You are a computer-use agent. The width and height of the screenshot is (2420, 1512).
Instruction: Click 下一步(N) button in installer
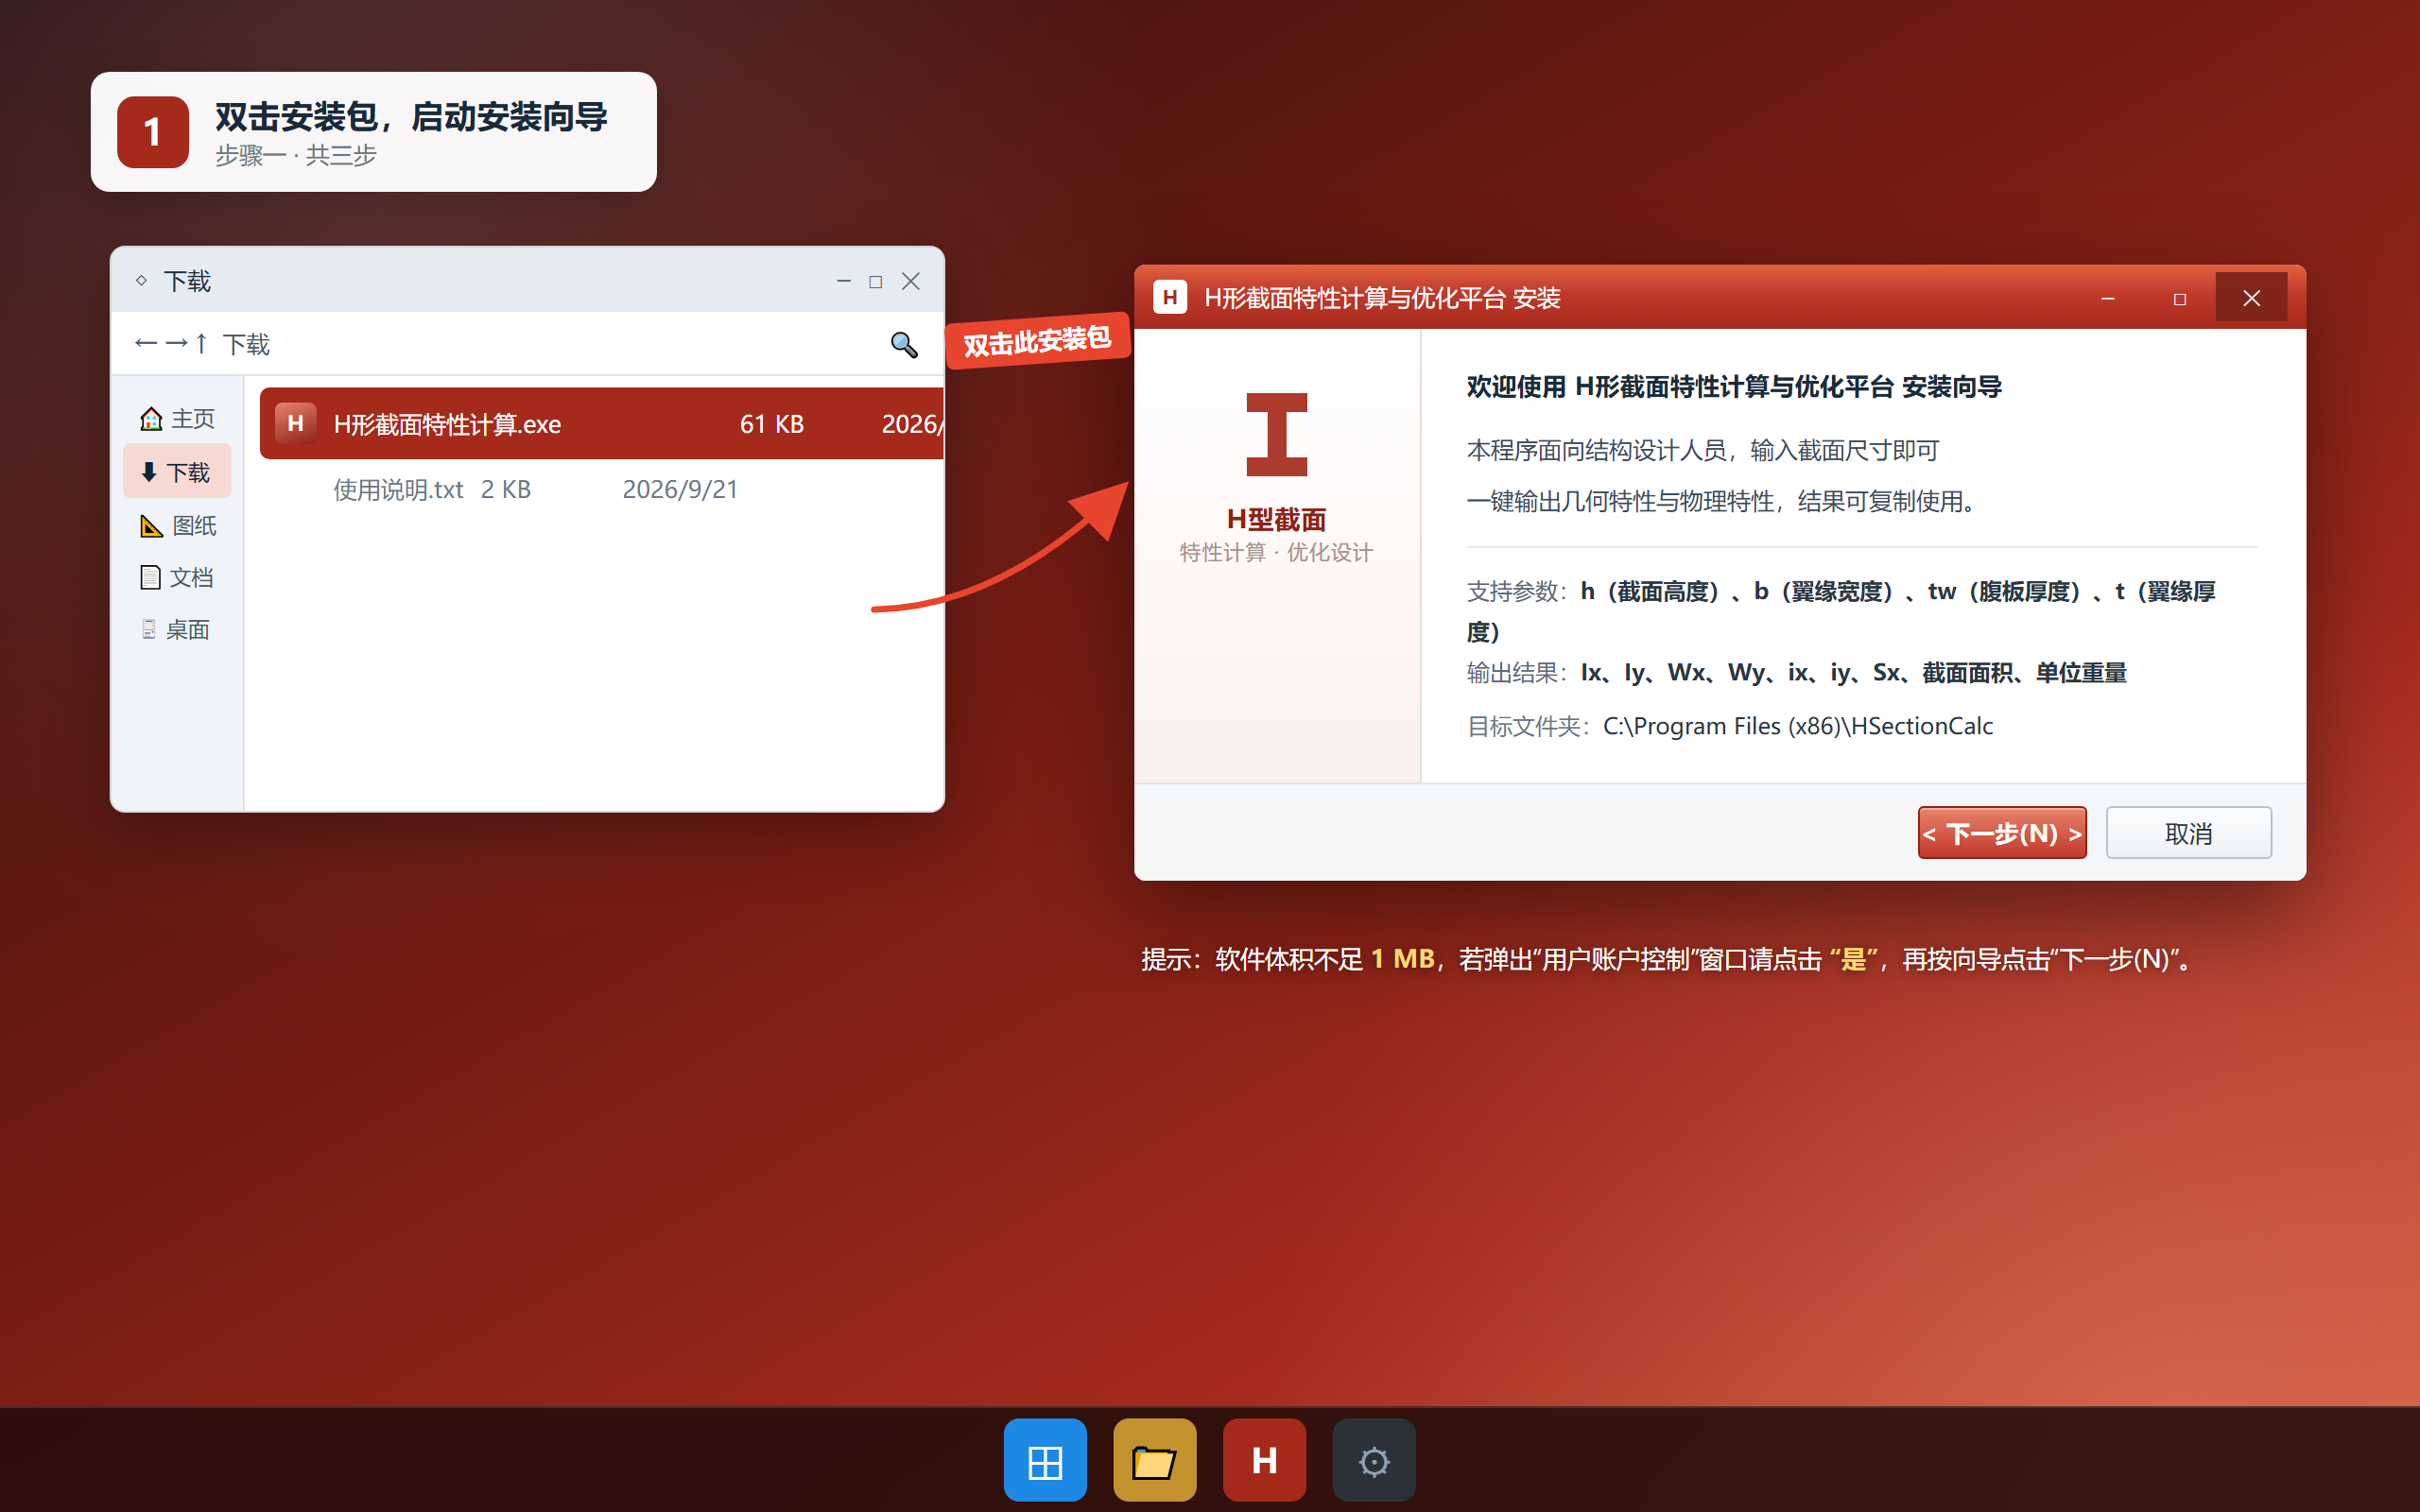click(2002, 833)
